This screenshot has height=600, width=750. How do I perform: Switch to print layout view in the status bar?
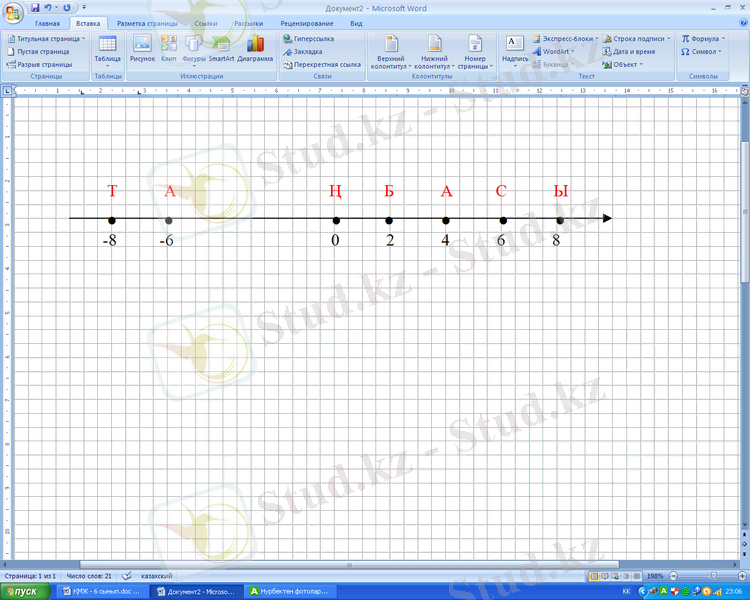[x=595, y=577]
